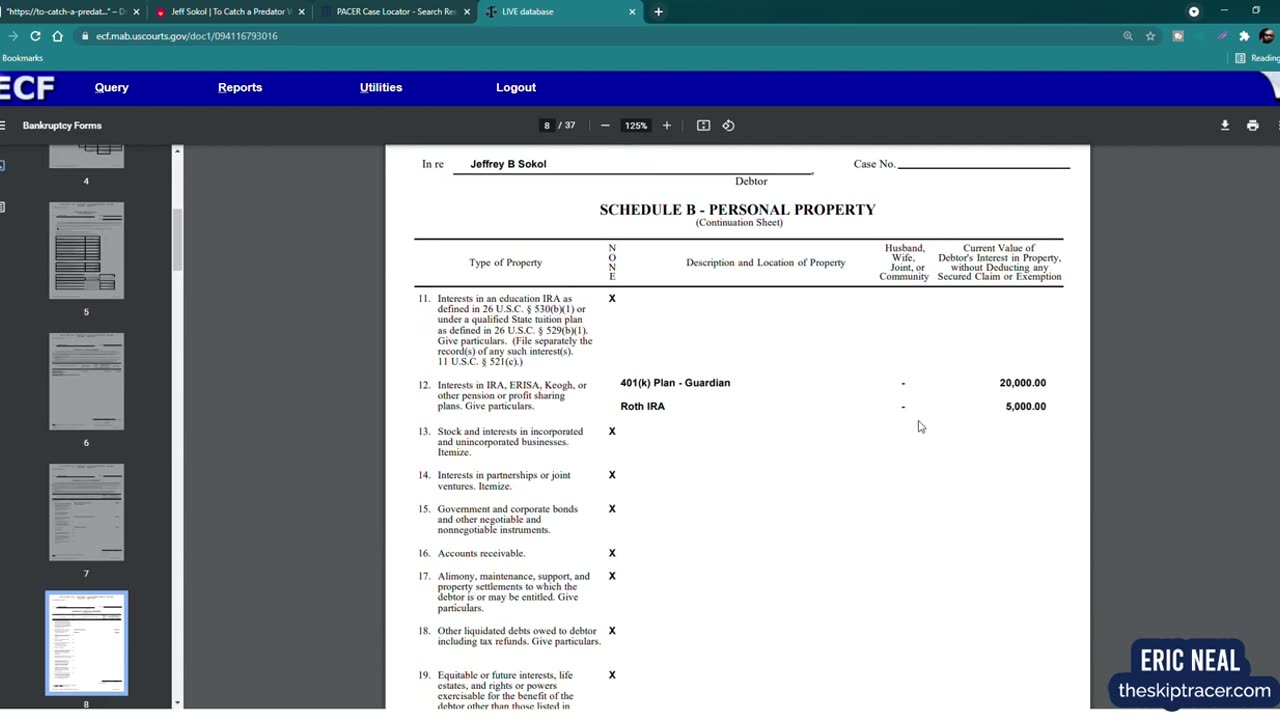This screenshot has width=1280, height=720.
Task: Open the Reading list button
Action: click(1257, 58)
